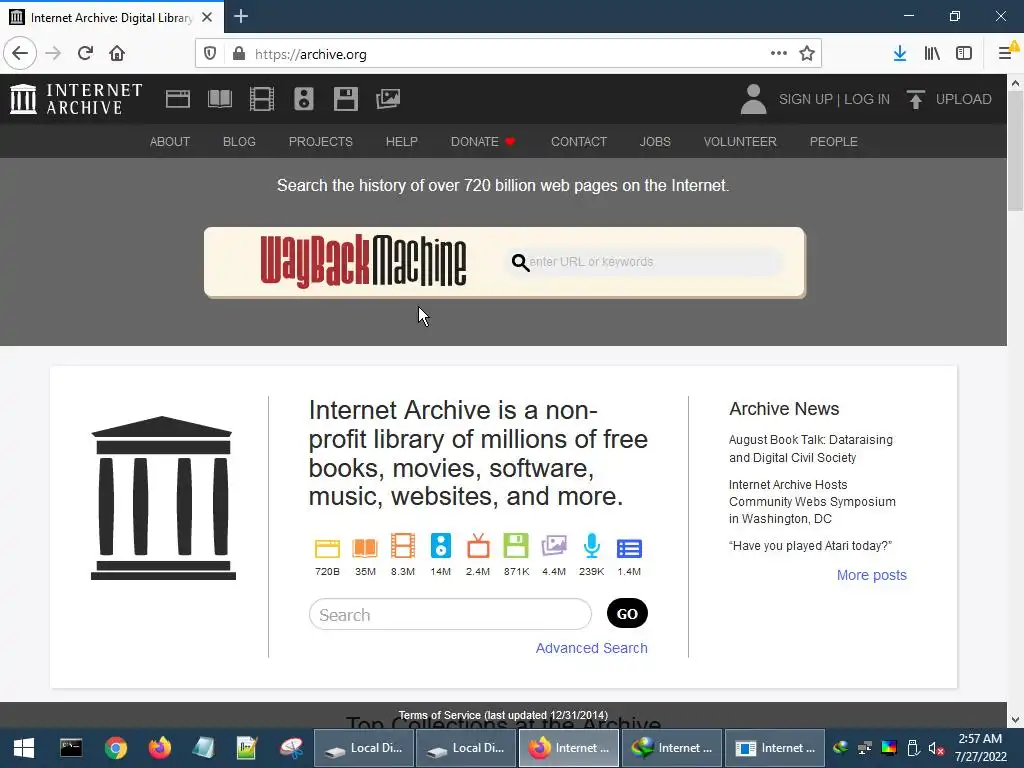Open Community Webs Symposium news post

tap(812, 502)
